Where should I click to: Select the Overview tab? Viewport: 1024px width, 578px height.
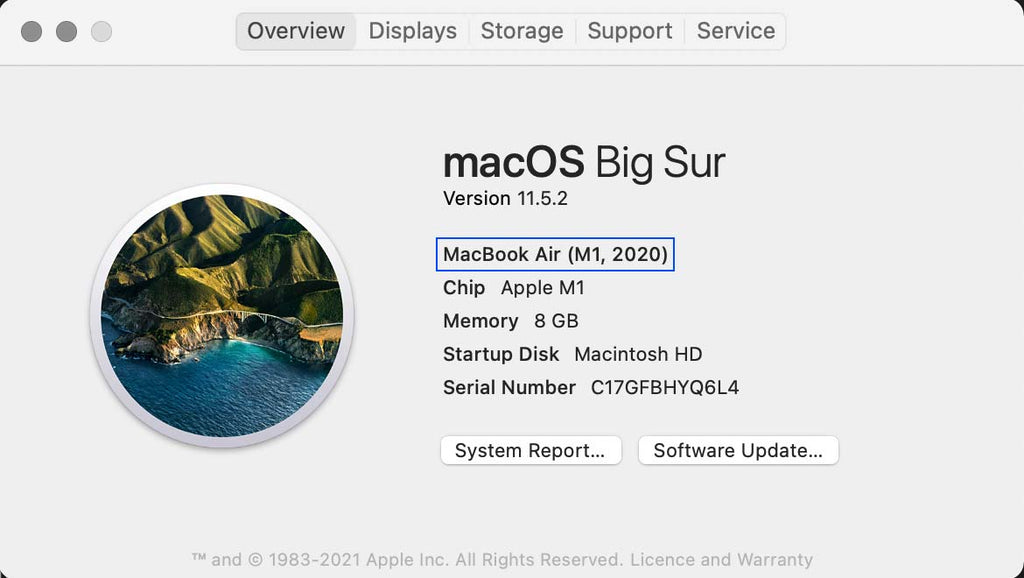click(x=295, y=31)
